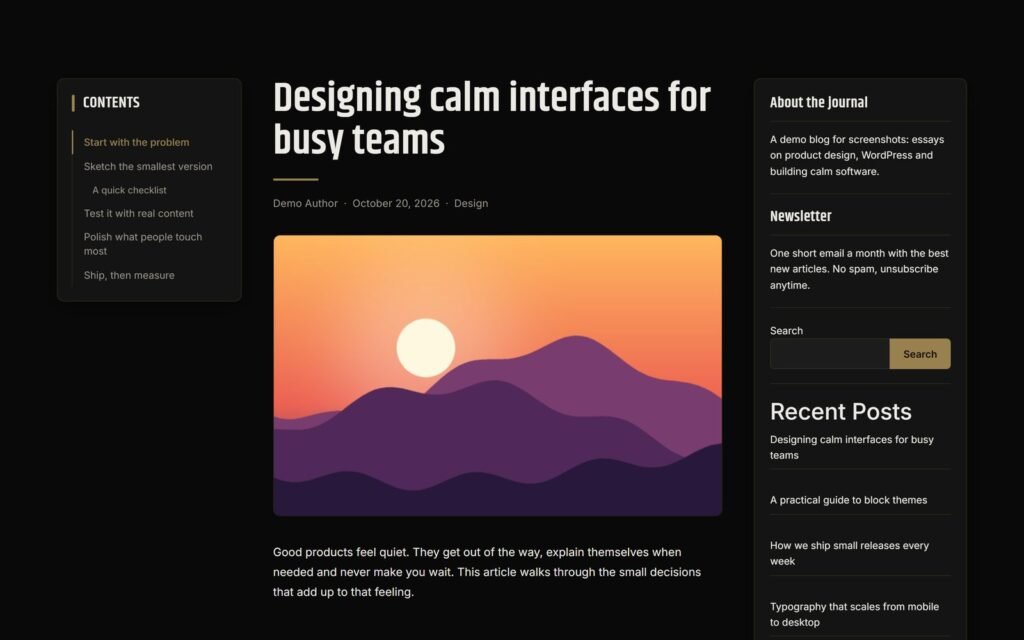Open 'A practical guide to block themes'
The image size is (1024, 640).
[848, 500]
